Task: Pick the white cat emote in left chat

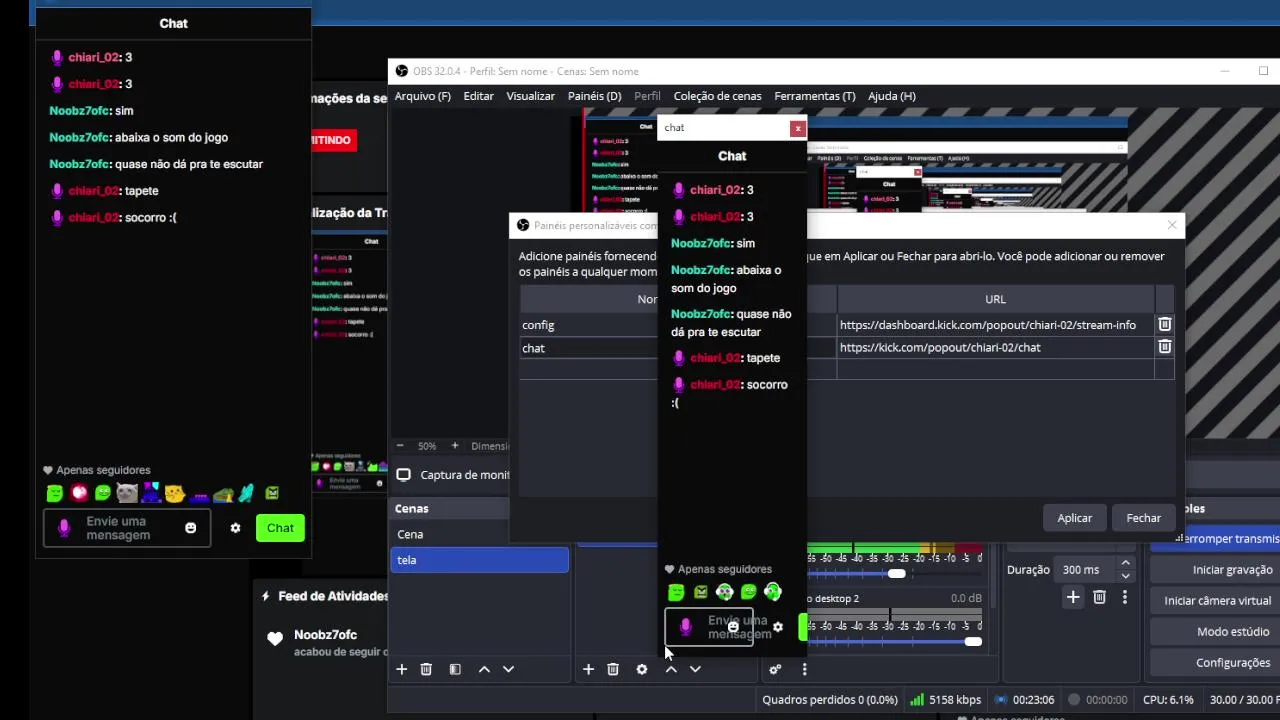Action: [x=127, y=493]
